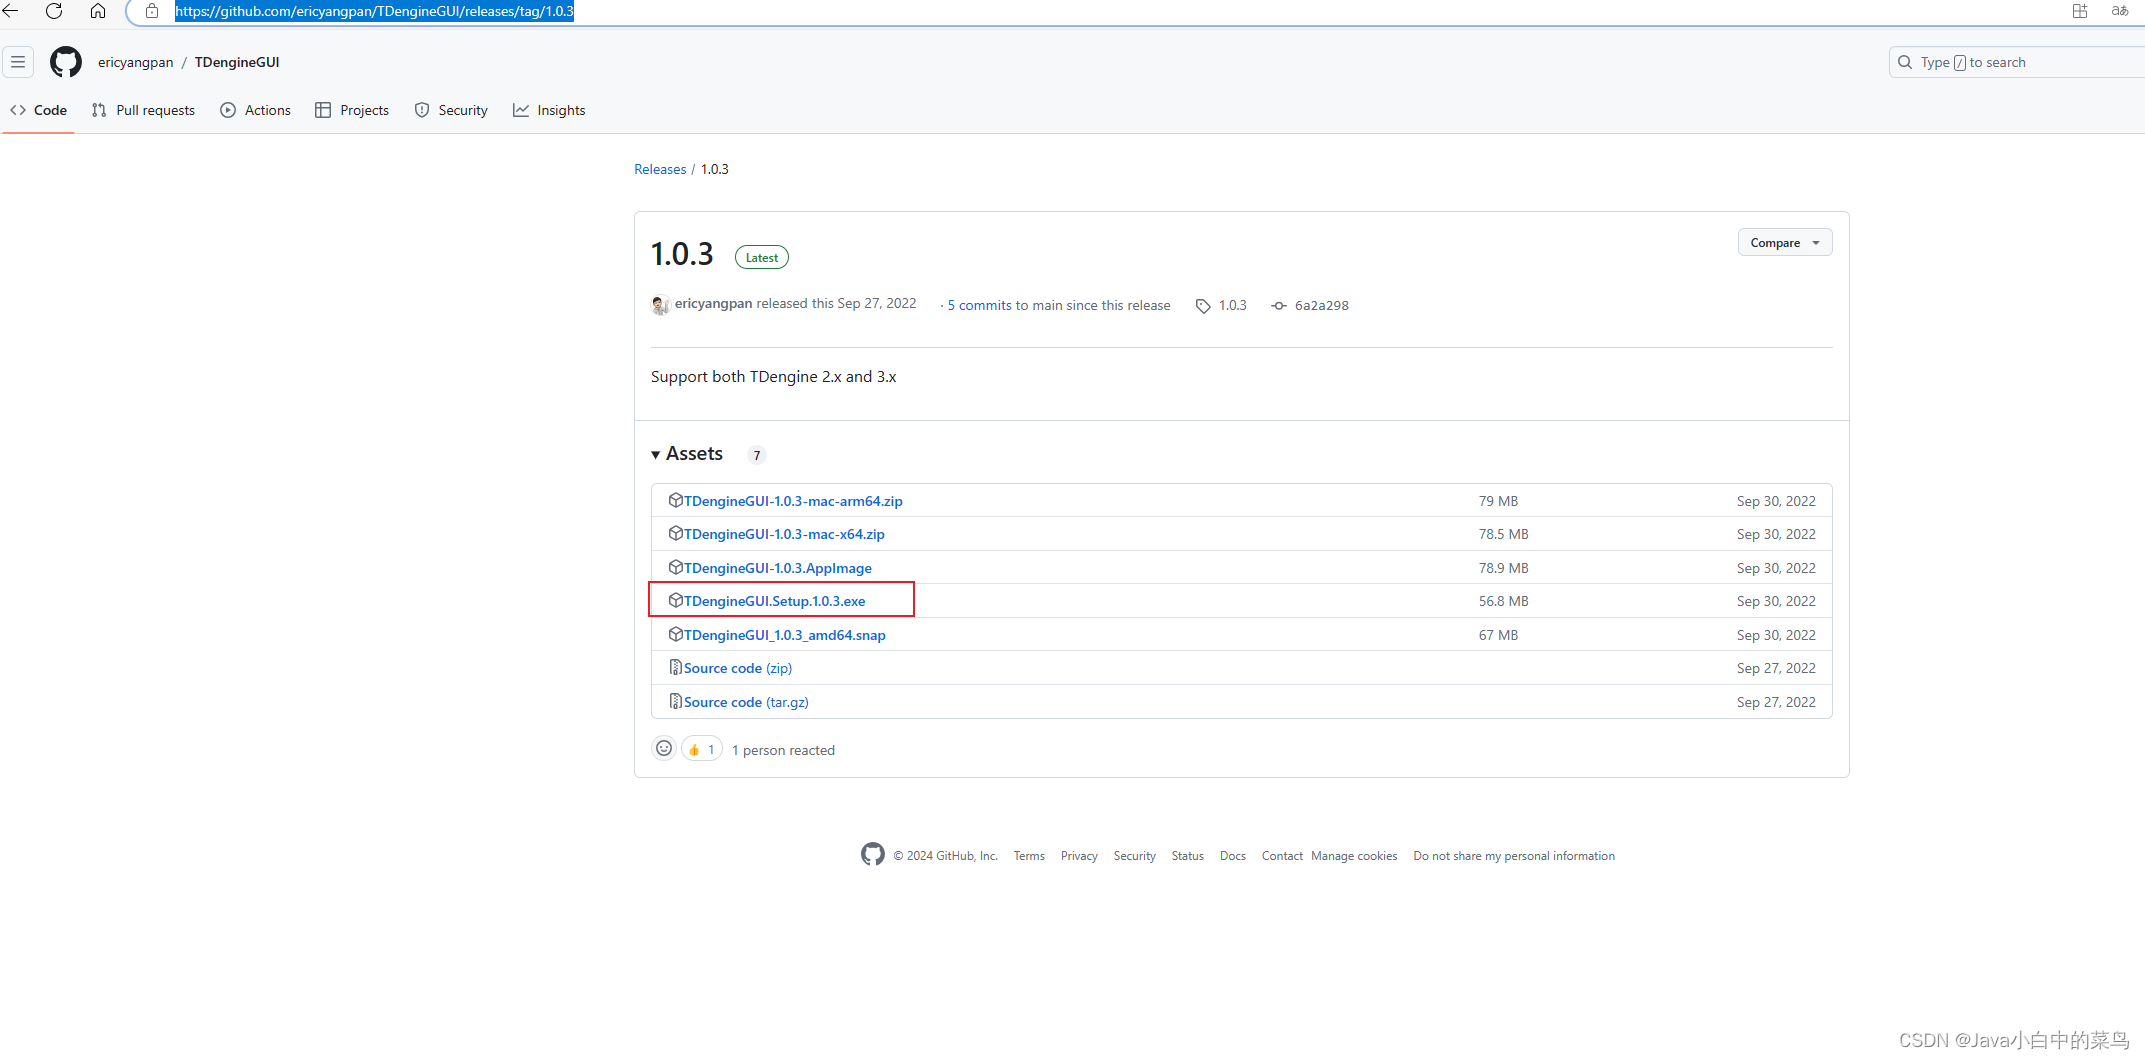Screen dimensions: 2145x1059
Task: Toggle the thumbs-up reaction count
Action: tap(701, 748)
